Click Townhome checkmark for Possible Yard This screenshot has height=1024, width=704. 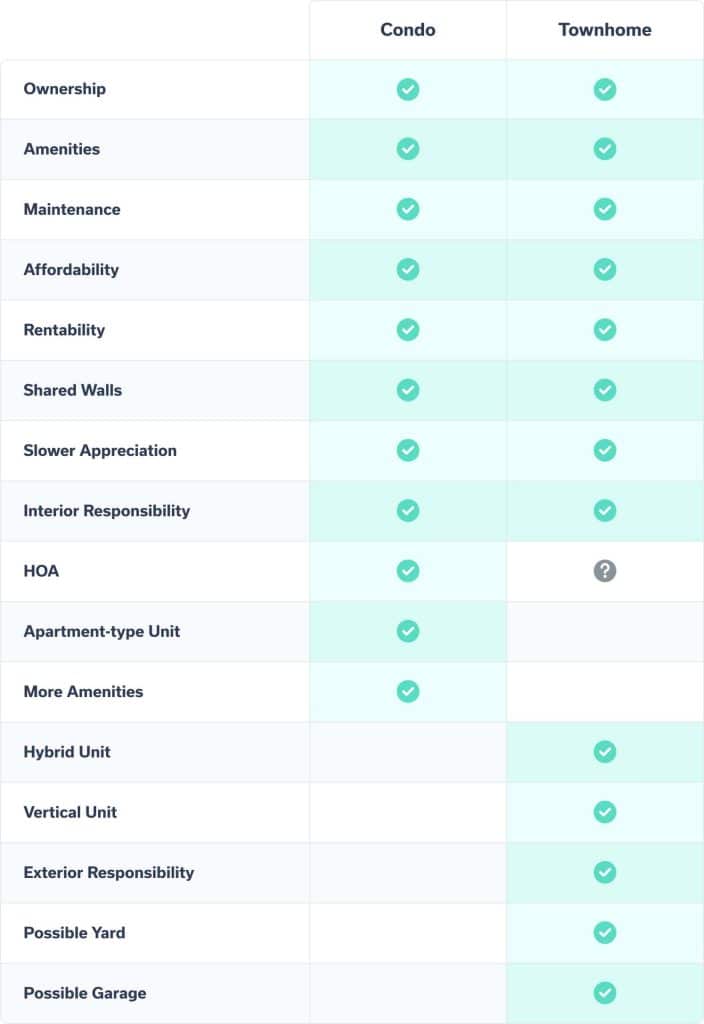click(x=605, y=932)
